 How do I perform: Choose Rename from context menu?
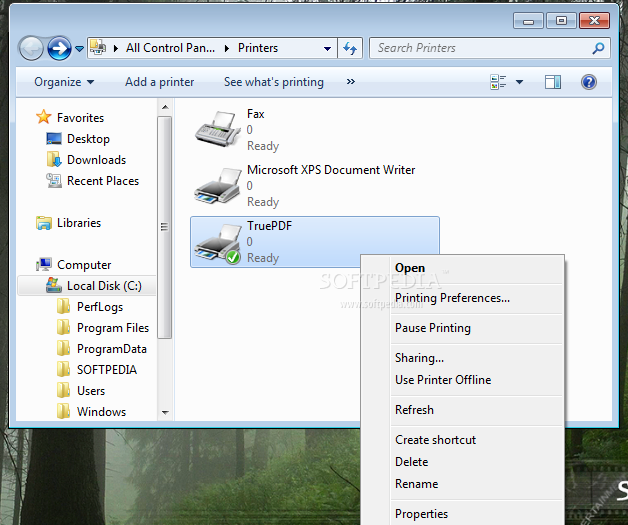417,484
